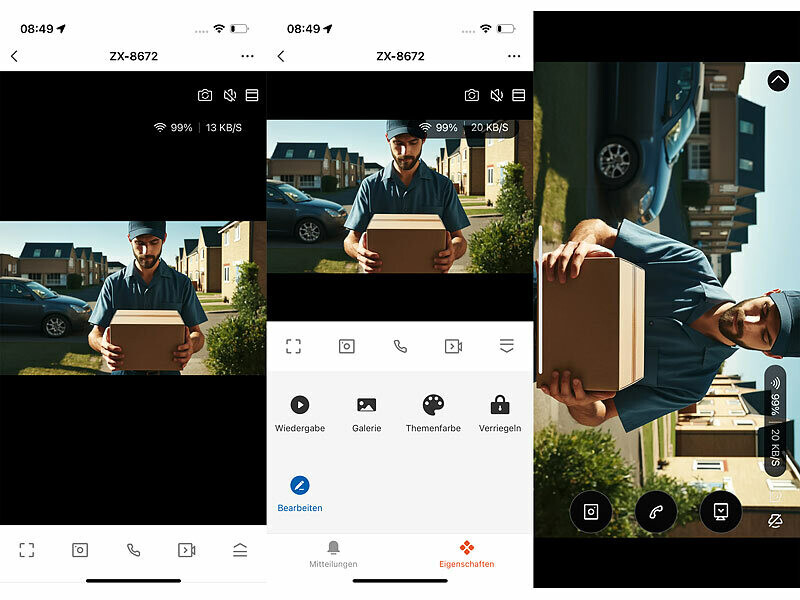This screenshot has width=800, height=600.
Task: Start a call in the fullscreen view
Action: pyautogui.click(x=656, y=511)
